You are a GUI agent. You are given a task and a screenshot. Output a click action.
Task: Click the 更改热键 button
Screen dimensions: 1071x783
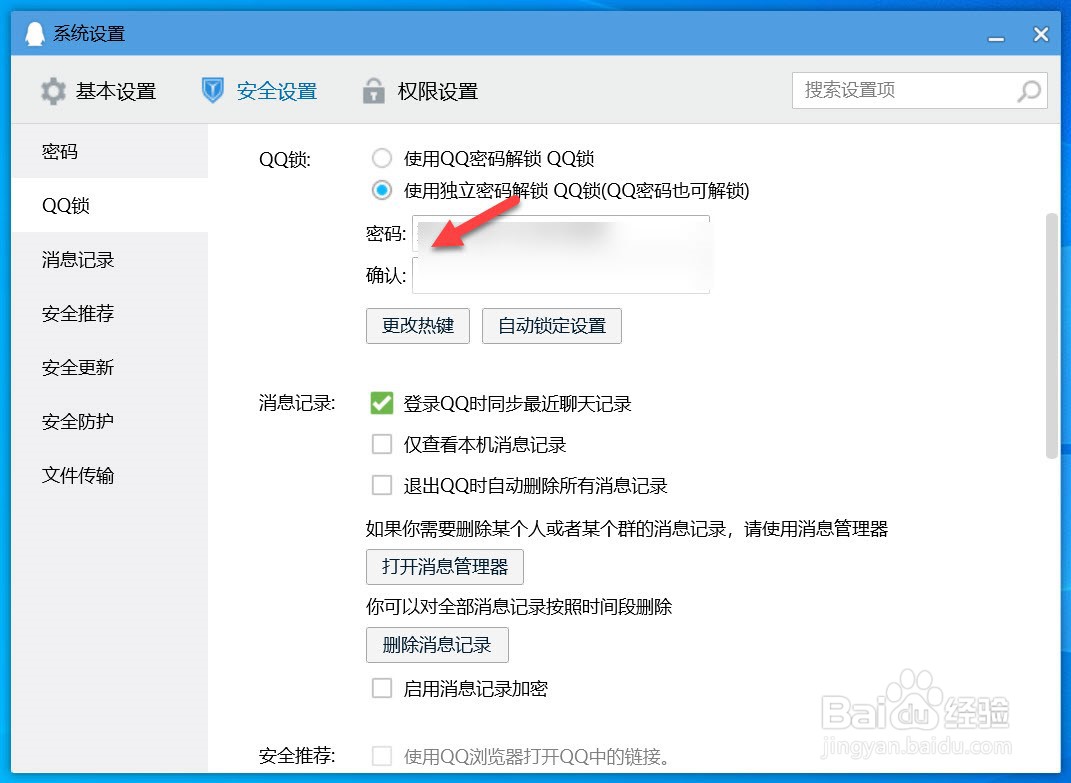pyautogui.click(x=417, y=325)
